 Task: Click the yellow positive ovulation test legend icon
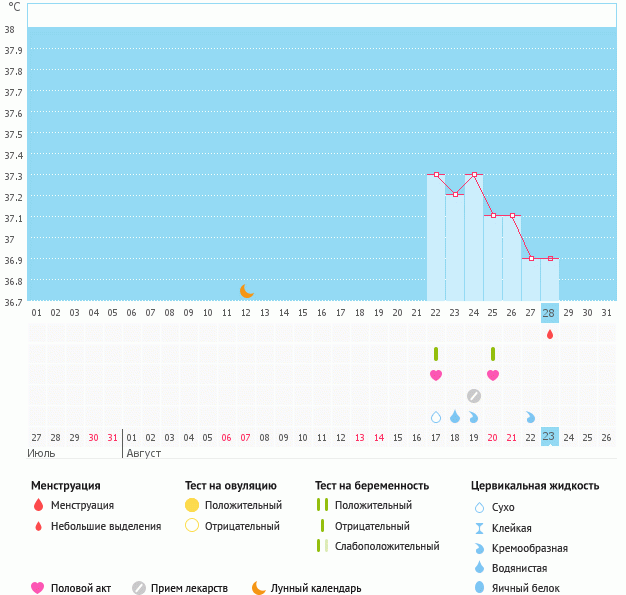[192, 505]
